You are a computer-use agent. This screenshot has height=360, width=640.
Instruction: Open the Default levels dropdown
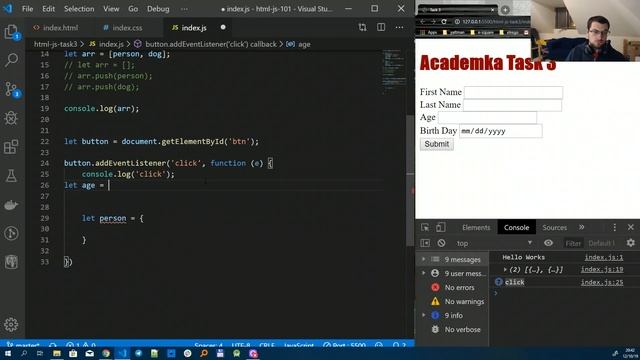click(602, 243)
